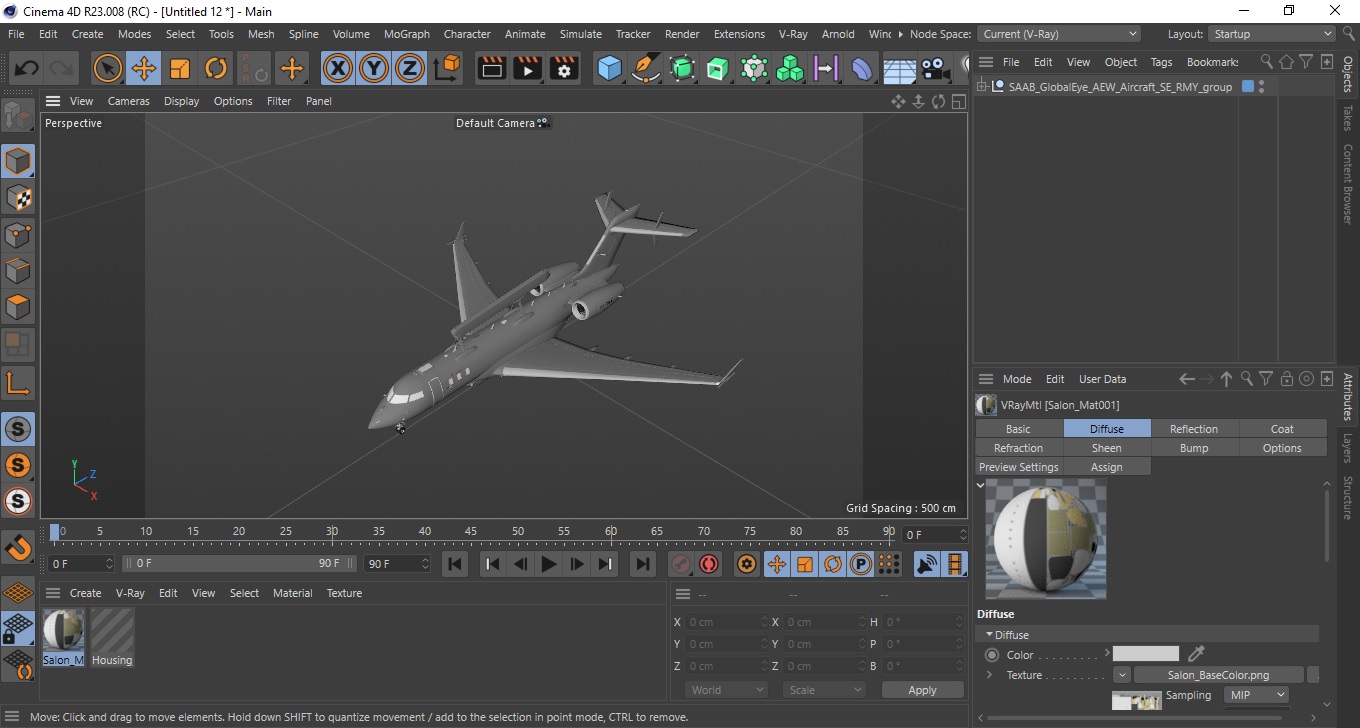
Task: Activate the Rotate tool
Action: (216, 68)
